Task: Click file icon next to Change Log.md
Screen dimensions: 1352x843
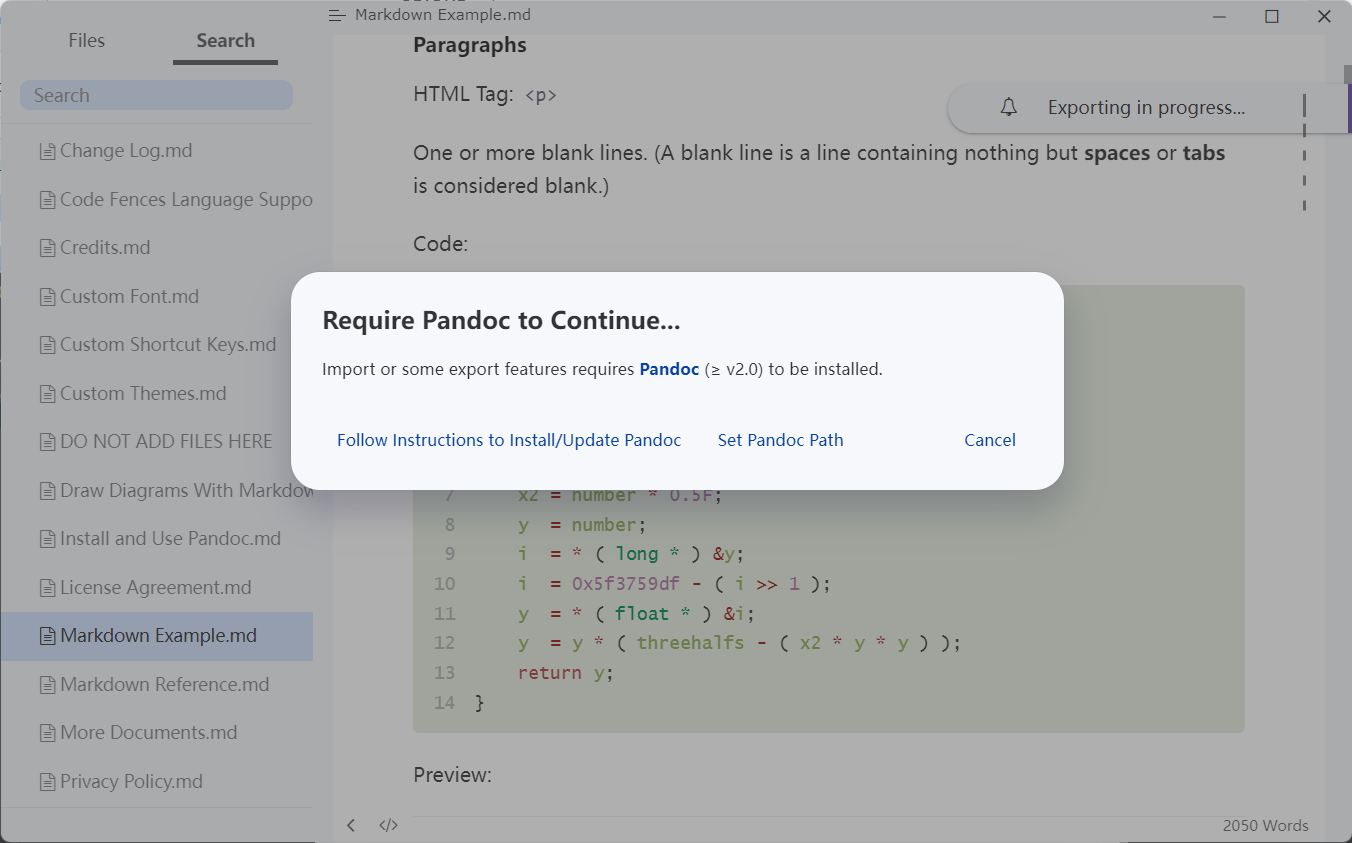Action: [x=47, y=152]
